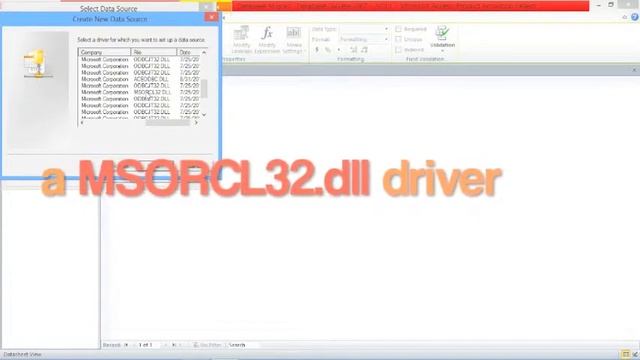This screenshot has width=640, height=360.
Task: Click driver list scroll right arrow
Action: point(196,122)
